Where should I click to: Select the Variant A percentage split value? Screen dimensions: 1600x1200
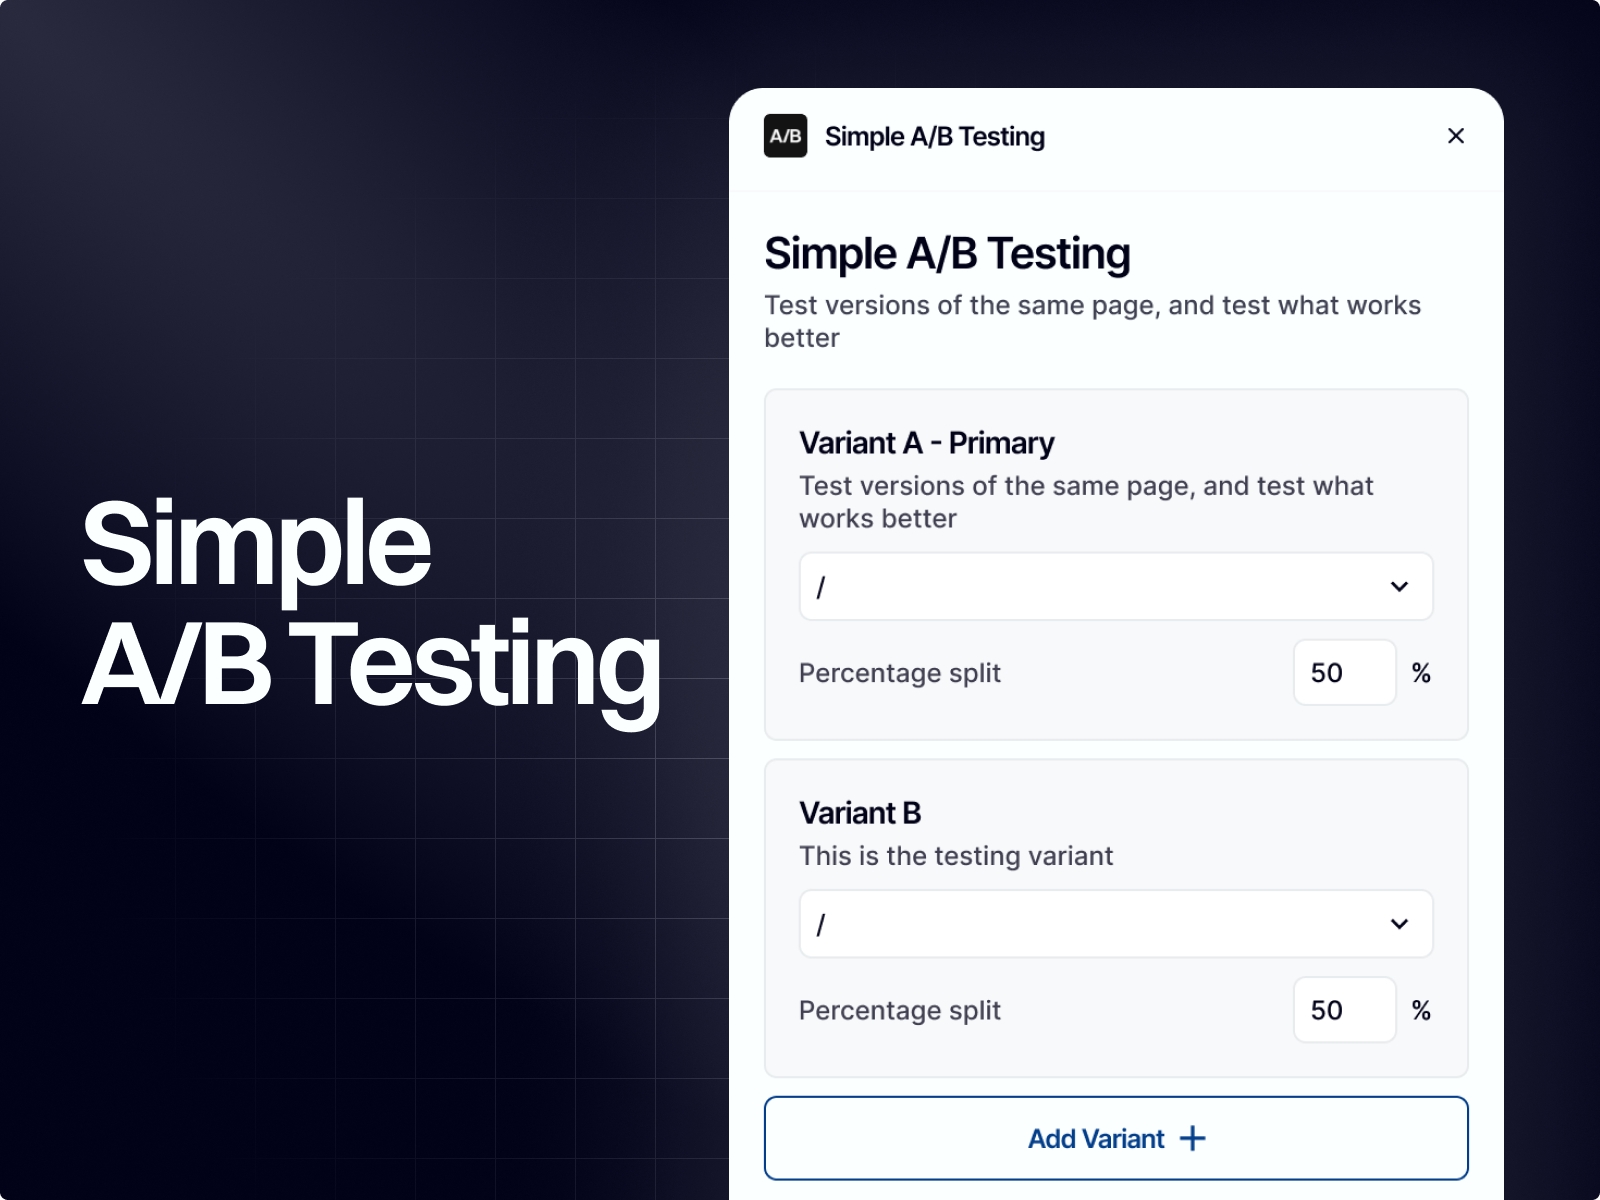tap(1344, 673)
